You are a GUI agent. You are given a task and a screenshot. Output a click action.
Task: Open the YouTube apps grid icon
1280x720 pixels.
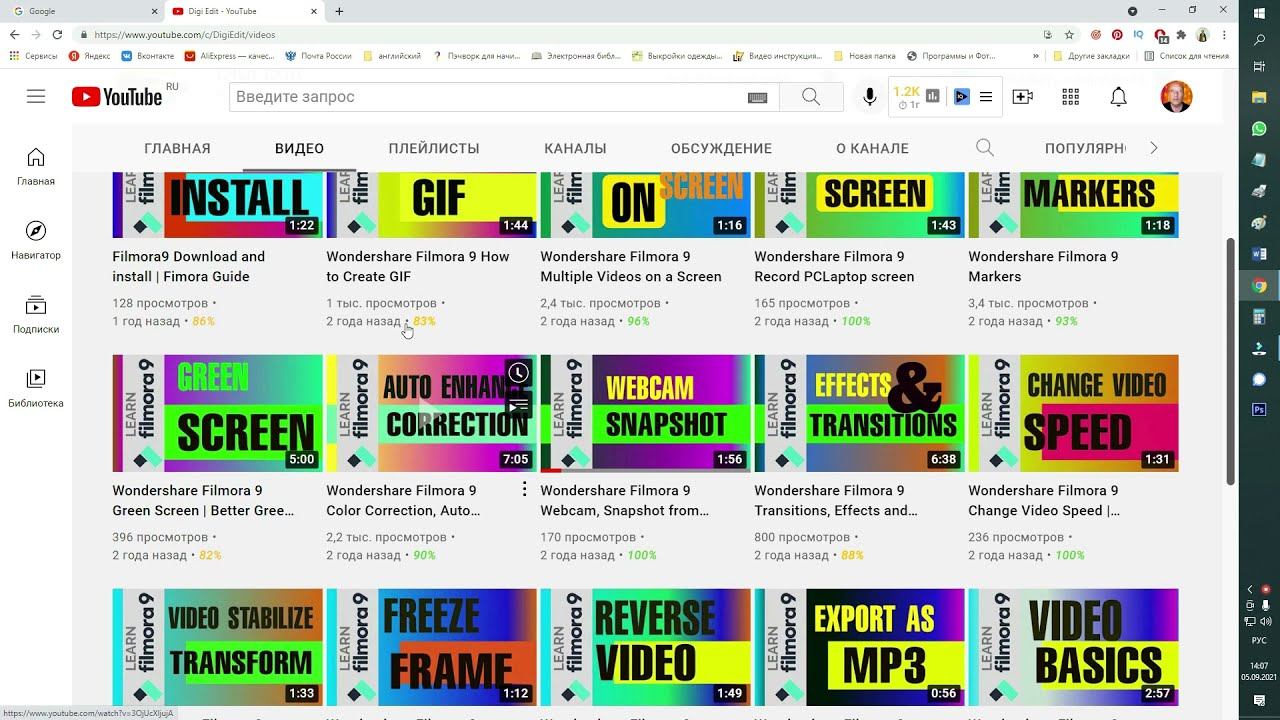click(x=1070, y=97)
